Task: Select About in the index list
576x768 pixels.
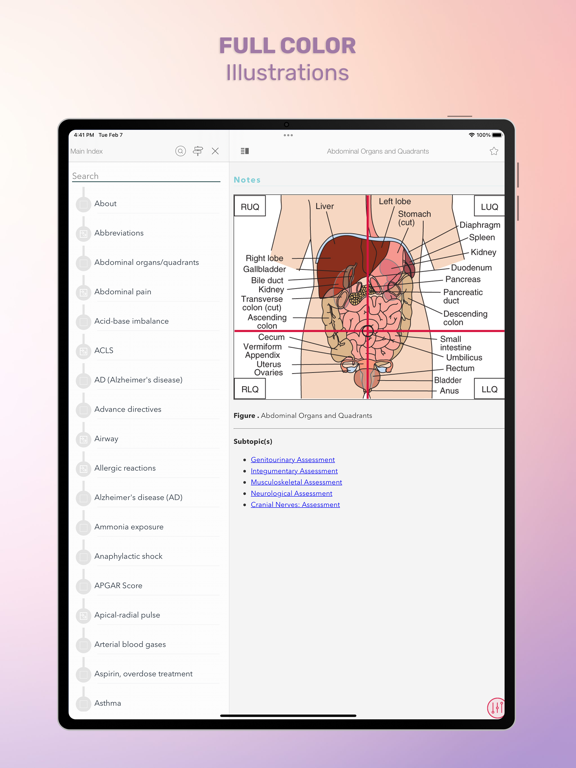Action: pyautogui.click(x=105, y=203)
